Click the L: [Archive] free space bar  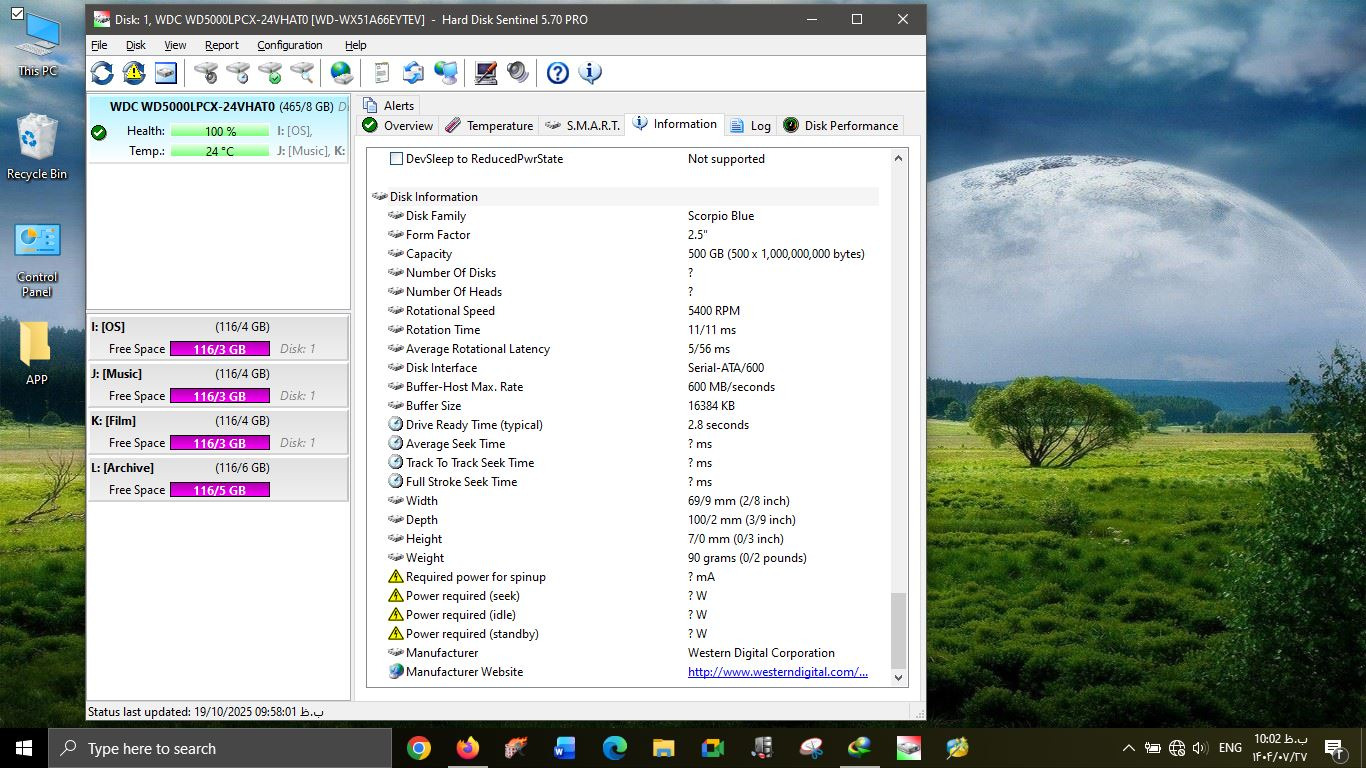[219, 490]
